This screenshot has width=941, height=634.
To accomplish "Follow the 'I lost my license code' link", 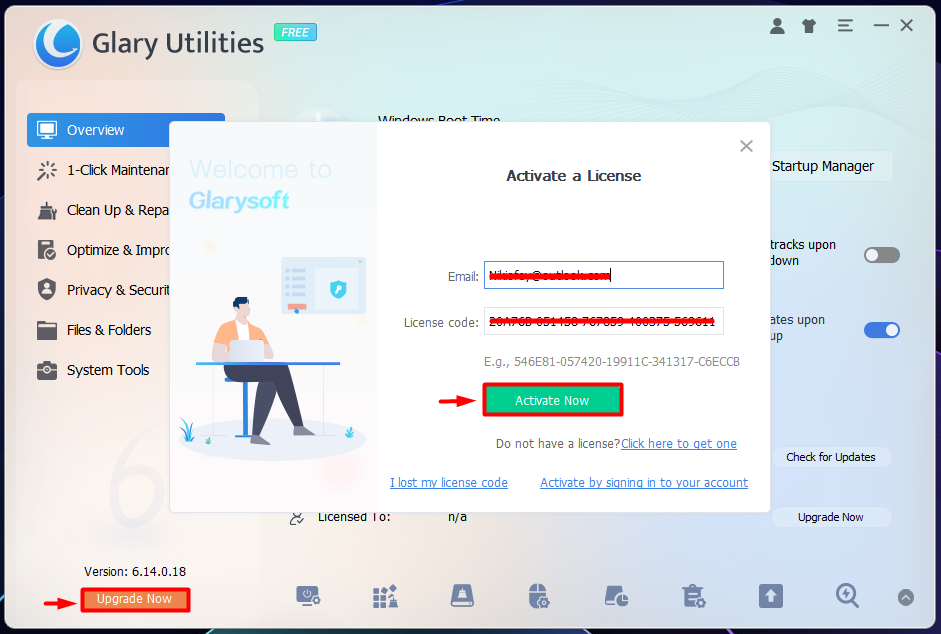I will (449, 483).
